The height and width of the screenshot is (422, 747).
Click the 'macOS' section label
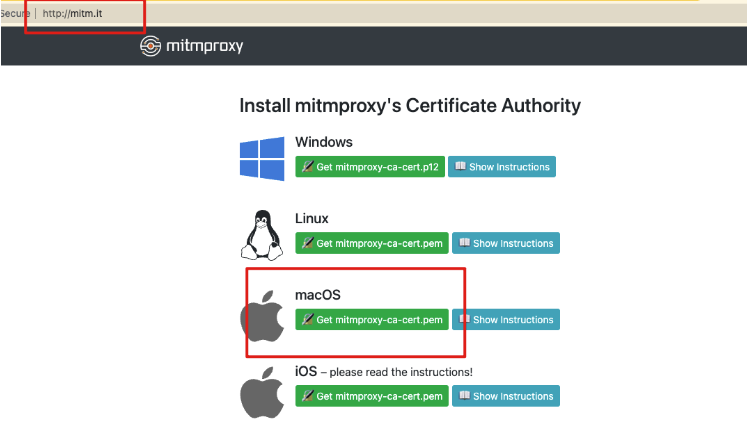click(x=318, y=295)
